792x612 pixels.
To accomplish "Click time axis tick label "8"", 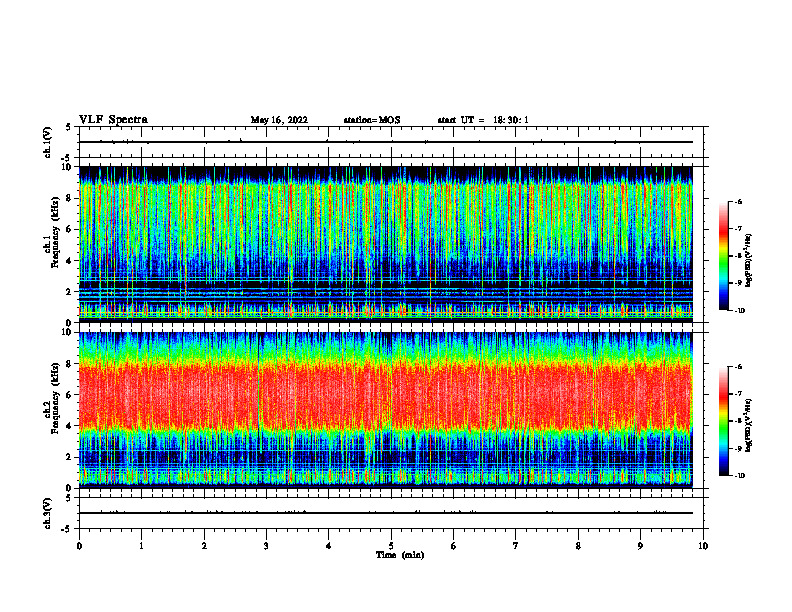I will coord(578,546).
